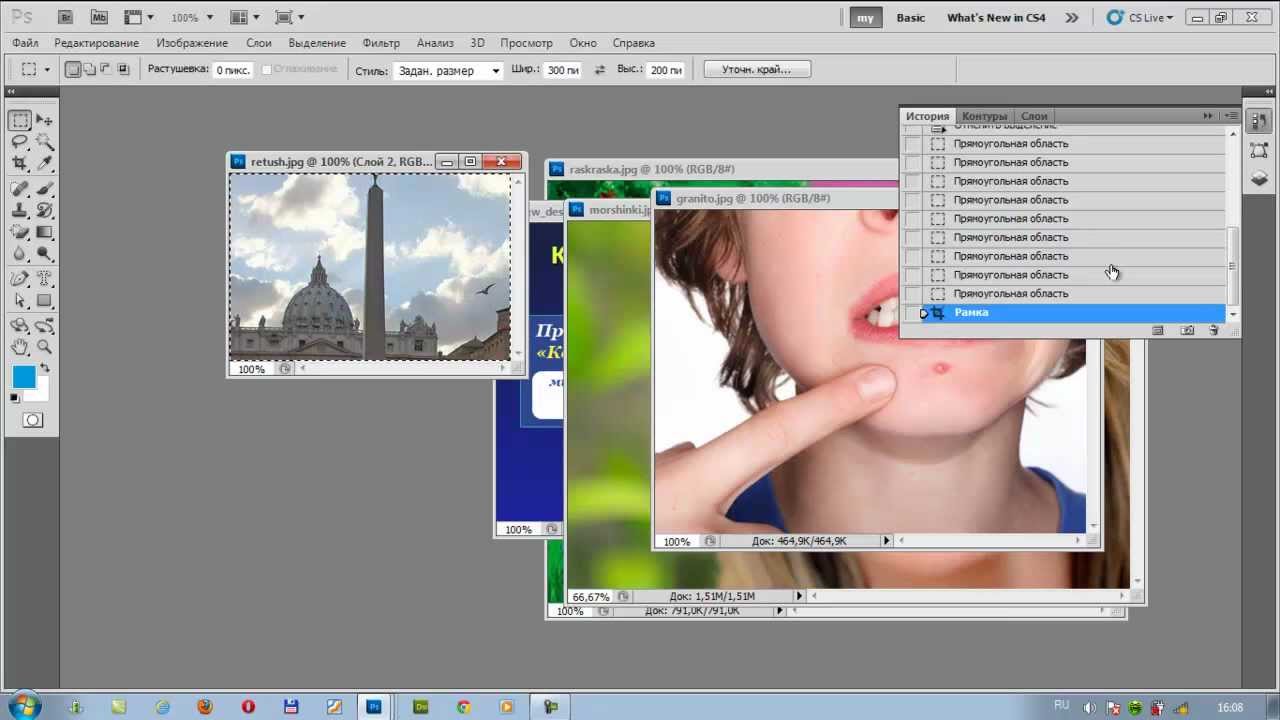Select the Pen tool

click(x=20, y=279)
